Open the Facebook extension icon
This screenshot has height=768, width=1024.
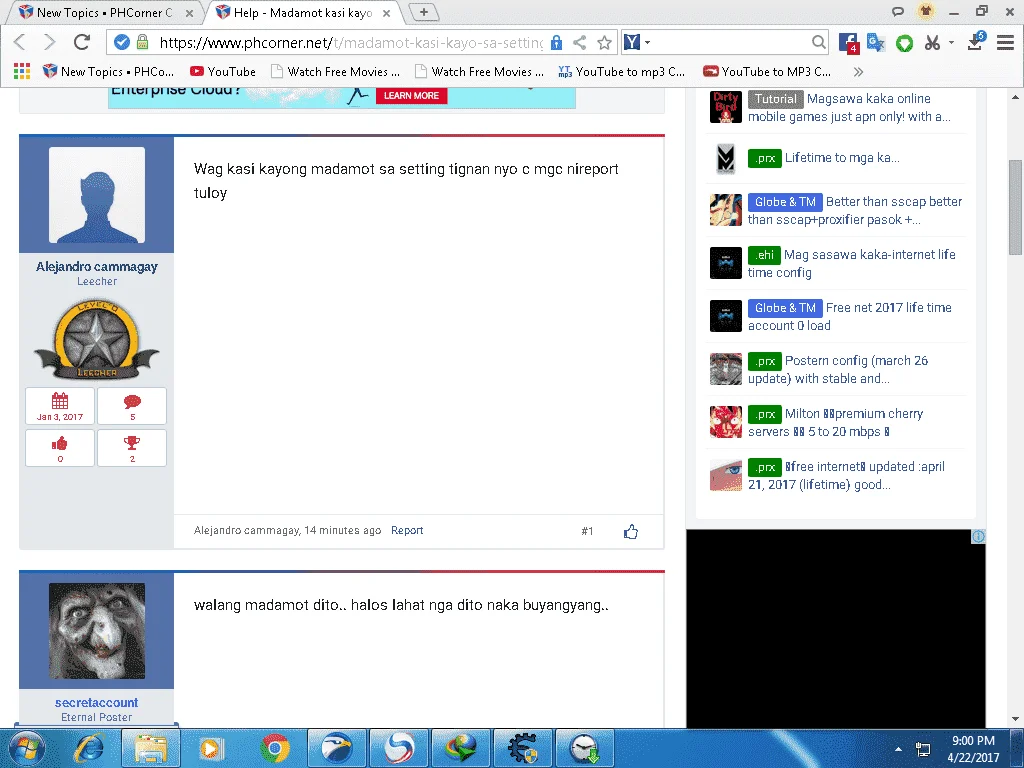[x=848, y=42]
